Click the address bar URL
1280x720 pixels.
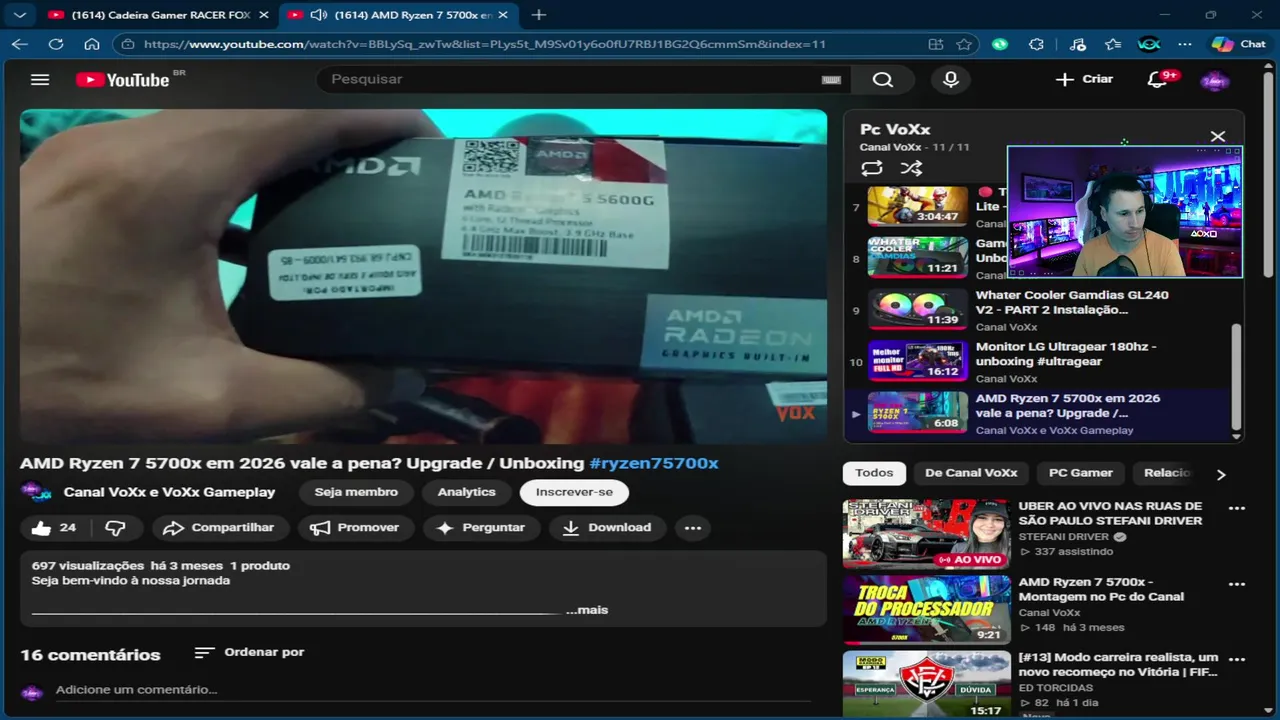[484, 44]
